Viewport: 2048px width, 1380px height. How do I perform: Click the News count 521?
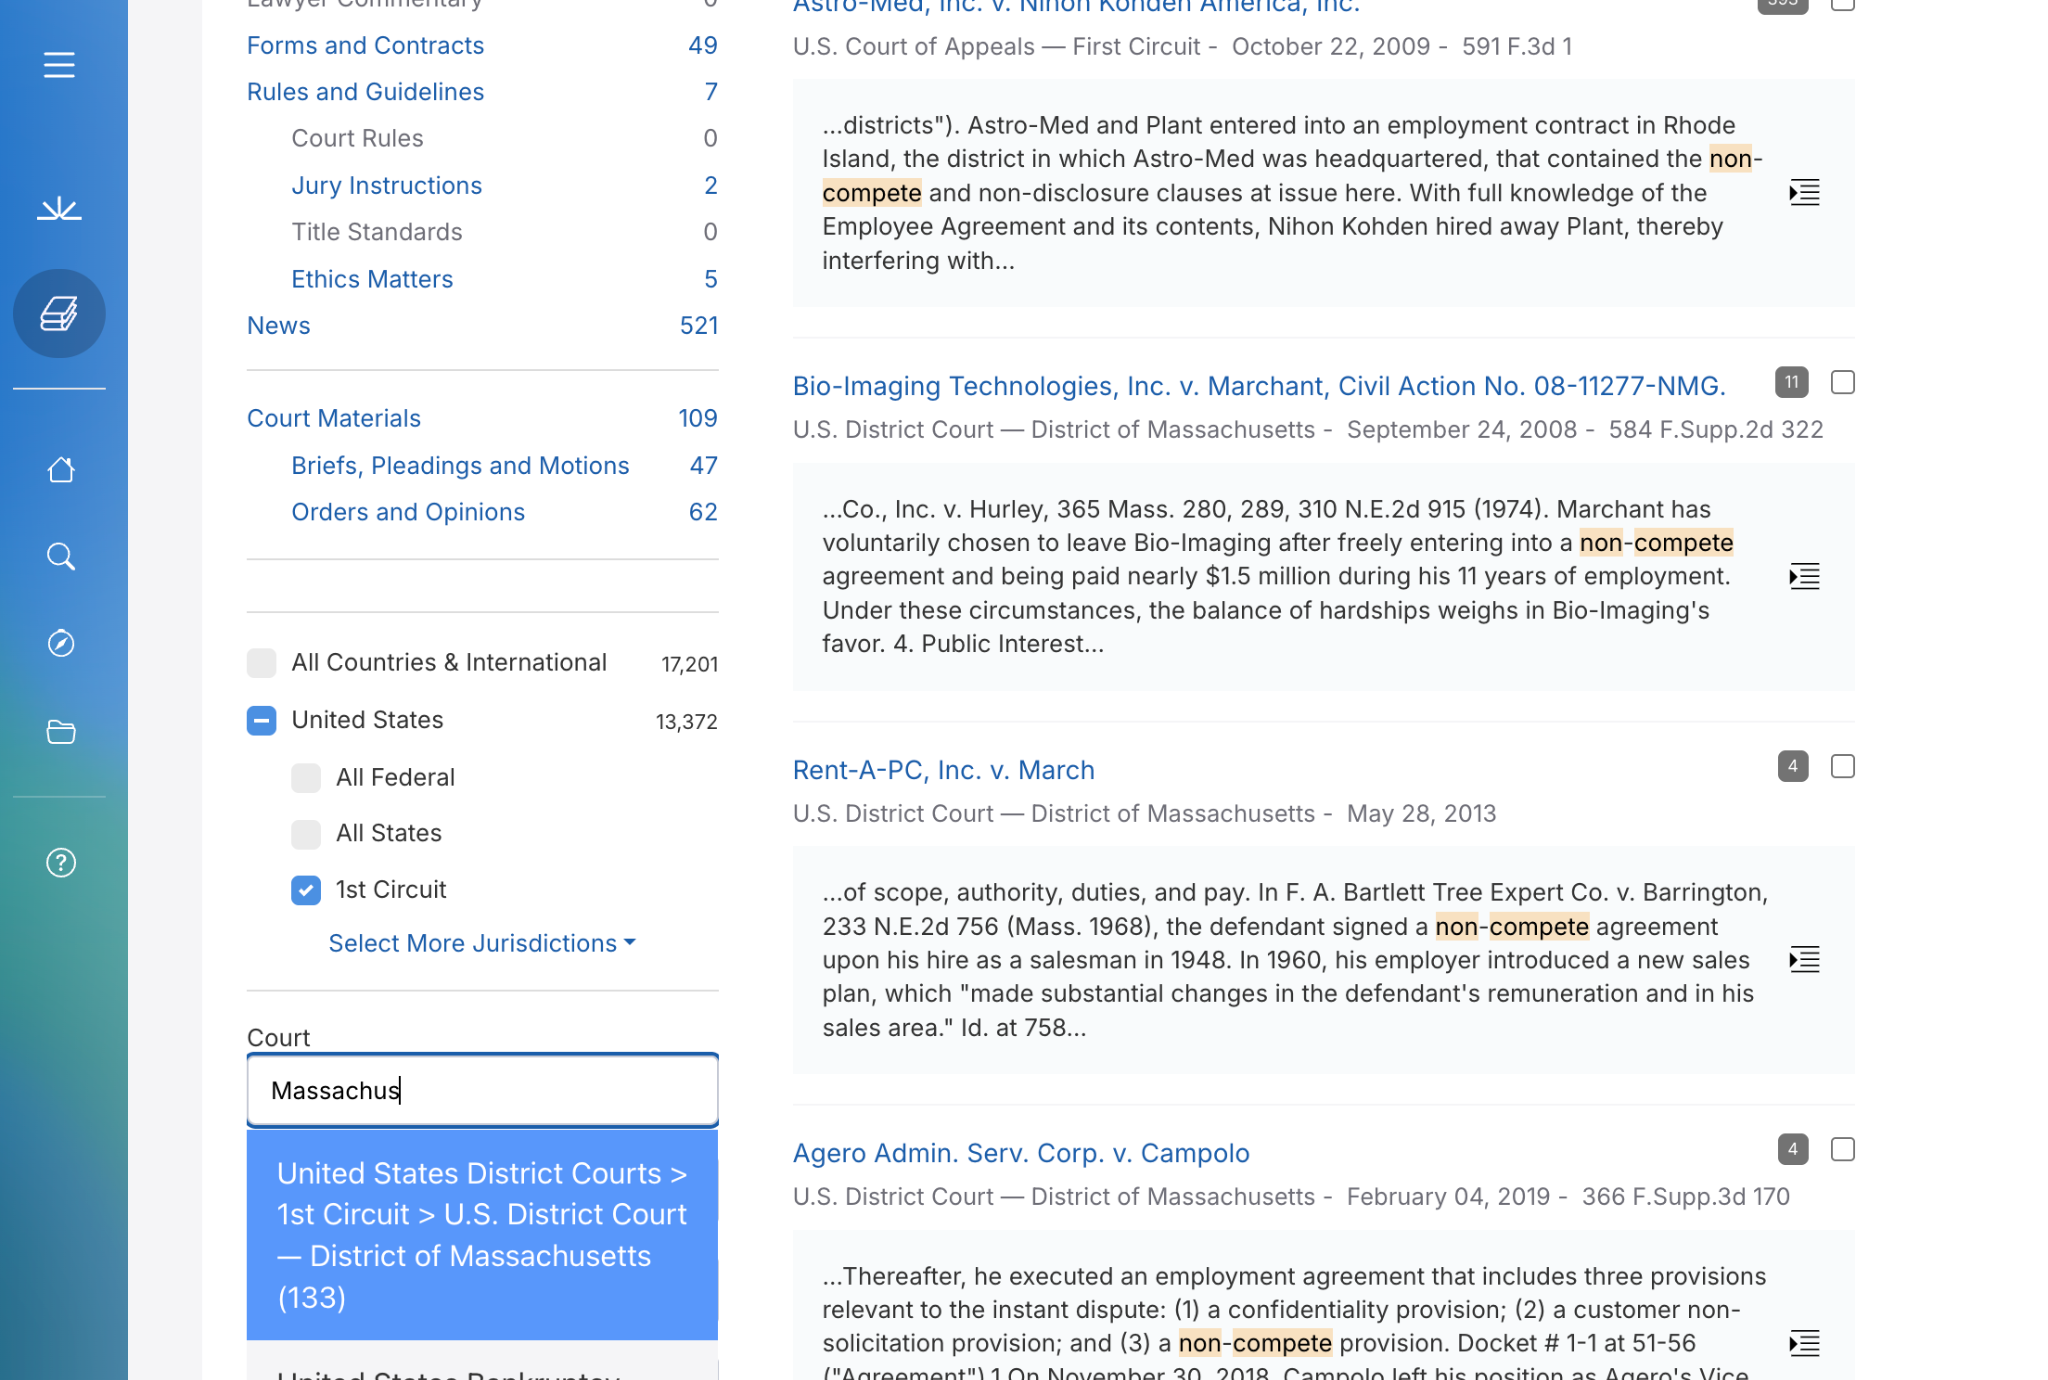pyautogui.click(x=698, y=325)
